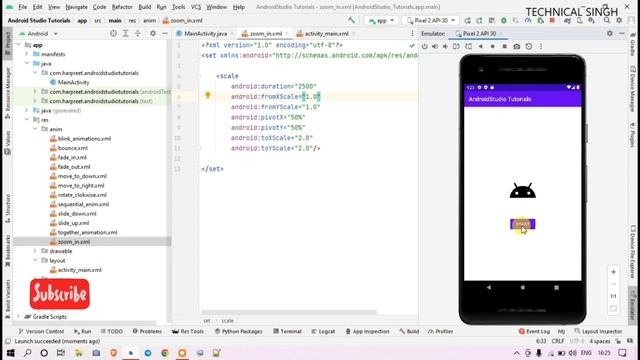Collapse the layout folder
Image resolution: width=640 pixels, height=360 pixels.
click(35, 260)
